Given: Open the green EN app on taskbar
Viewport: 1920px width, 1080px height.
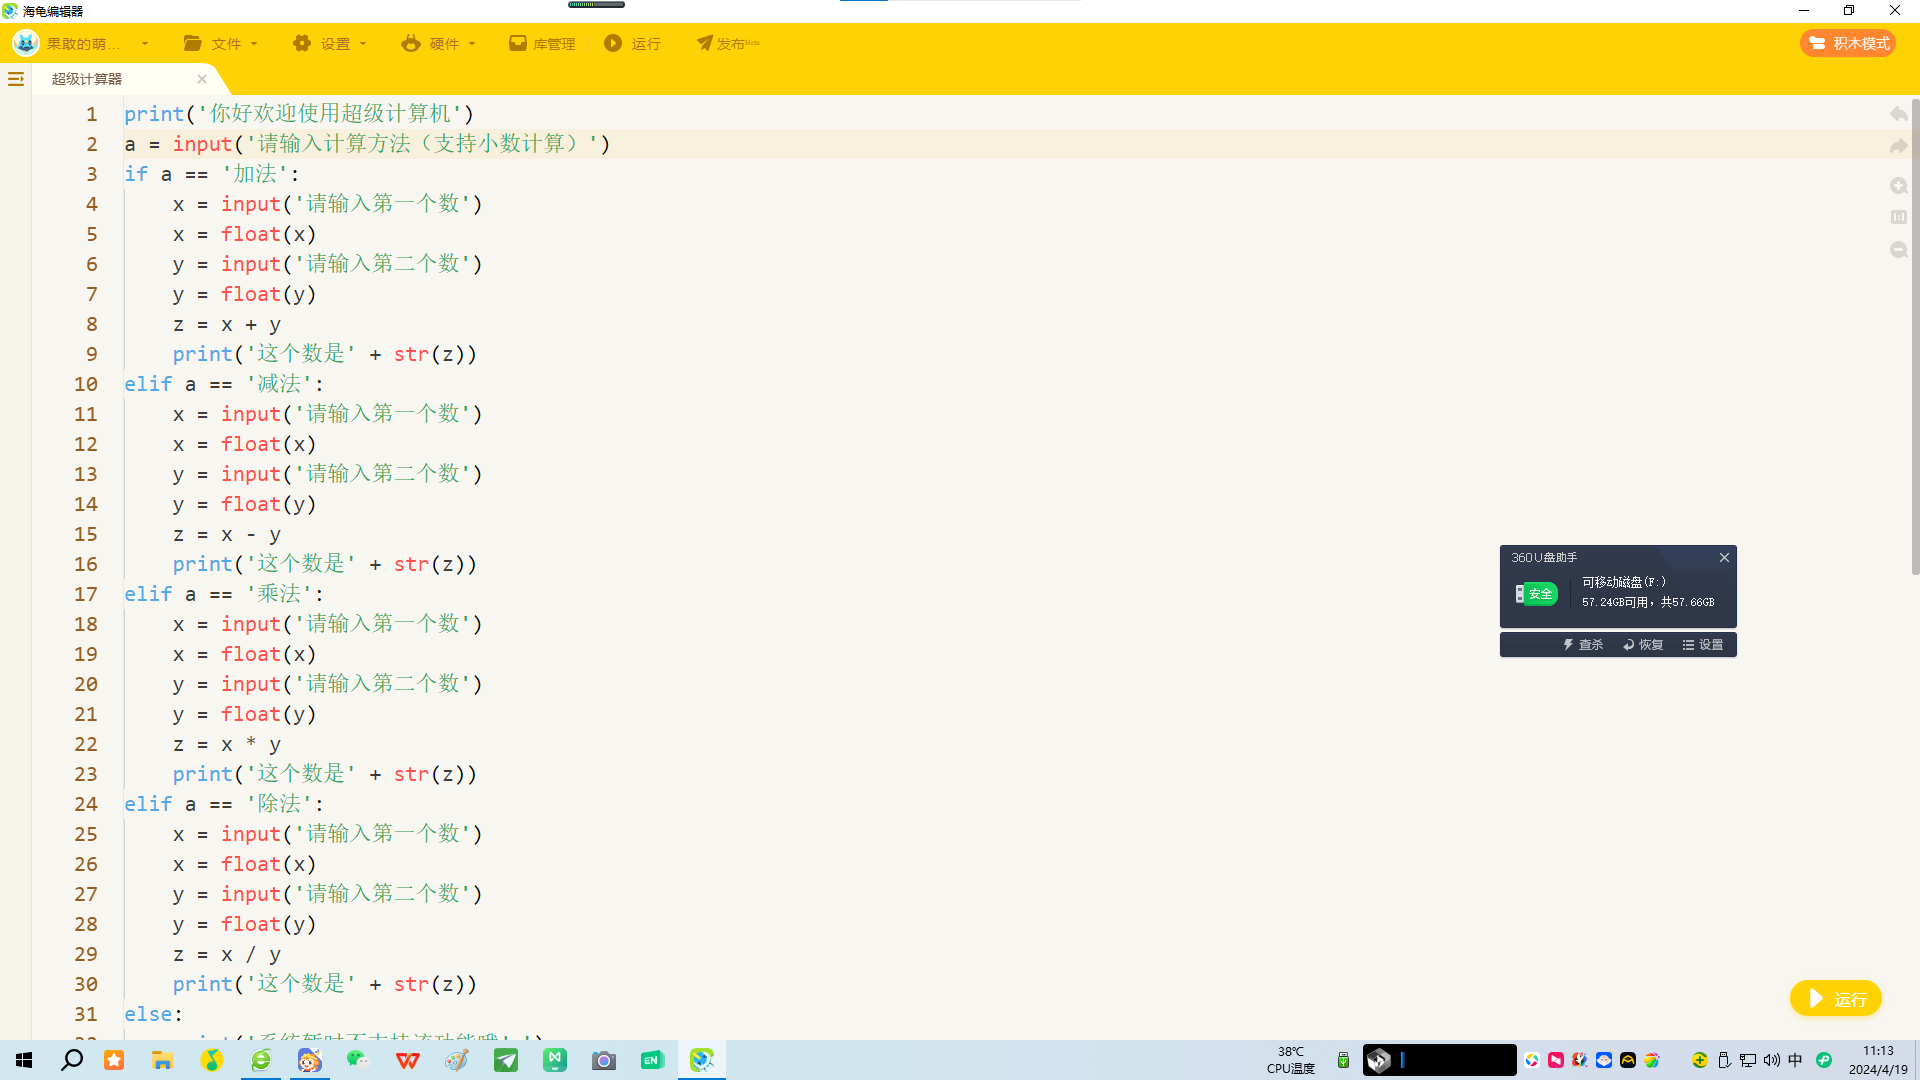Looking at the screenshot, I should click(653, 1060).
